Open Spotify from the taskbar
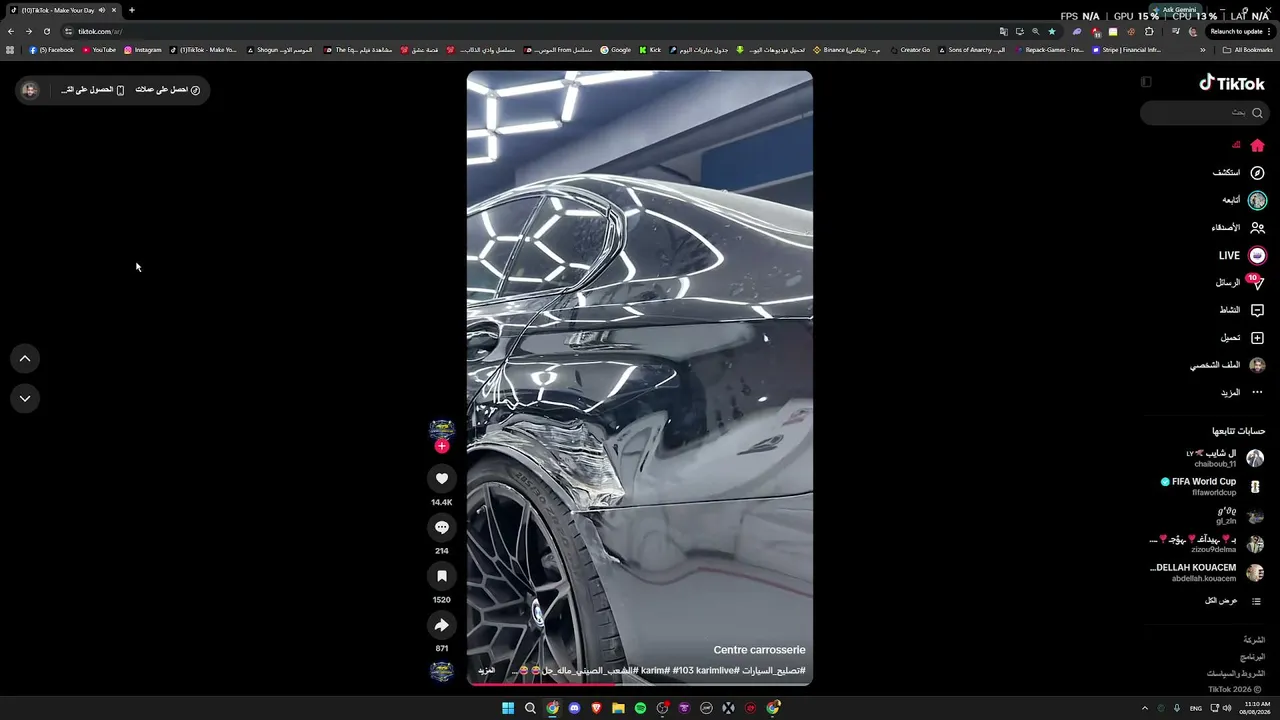Image resolution: width=1280 pixels, height=720 pixels. pos(640,708)
